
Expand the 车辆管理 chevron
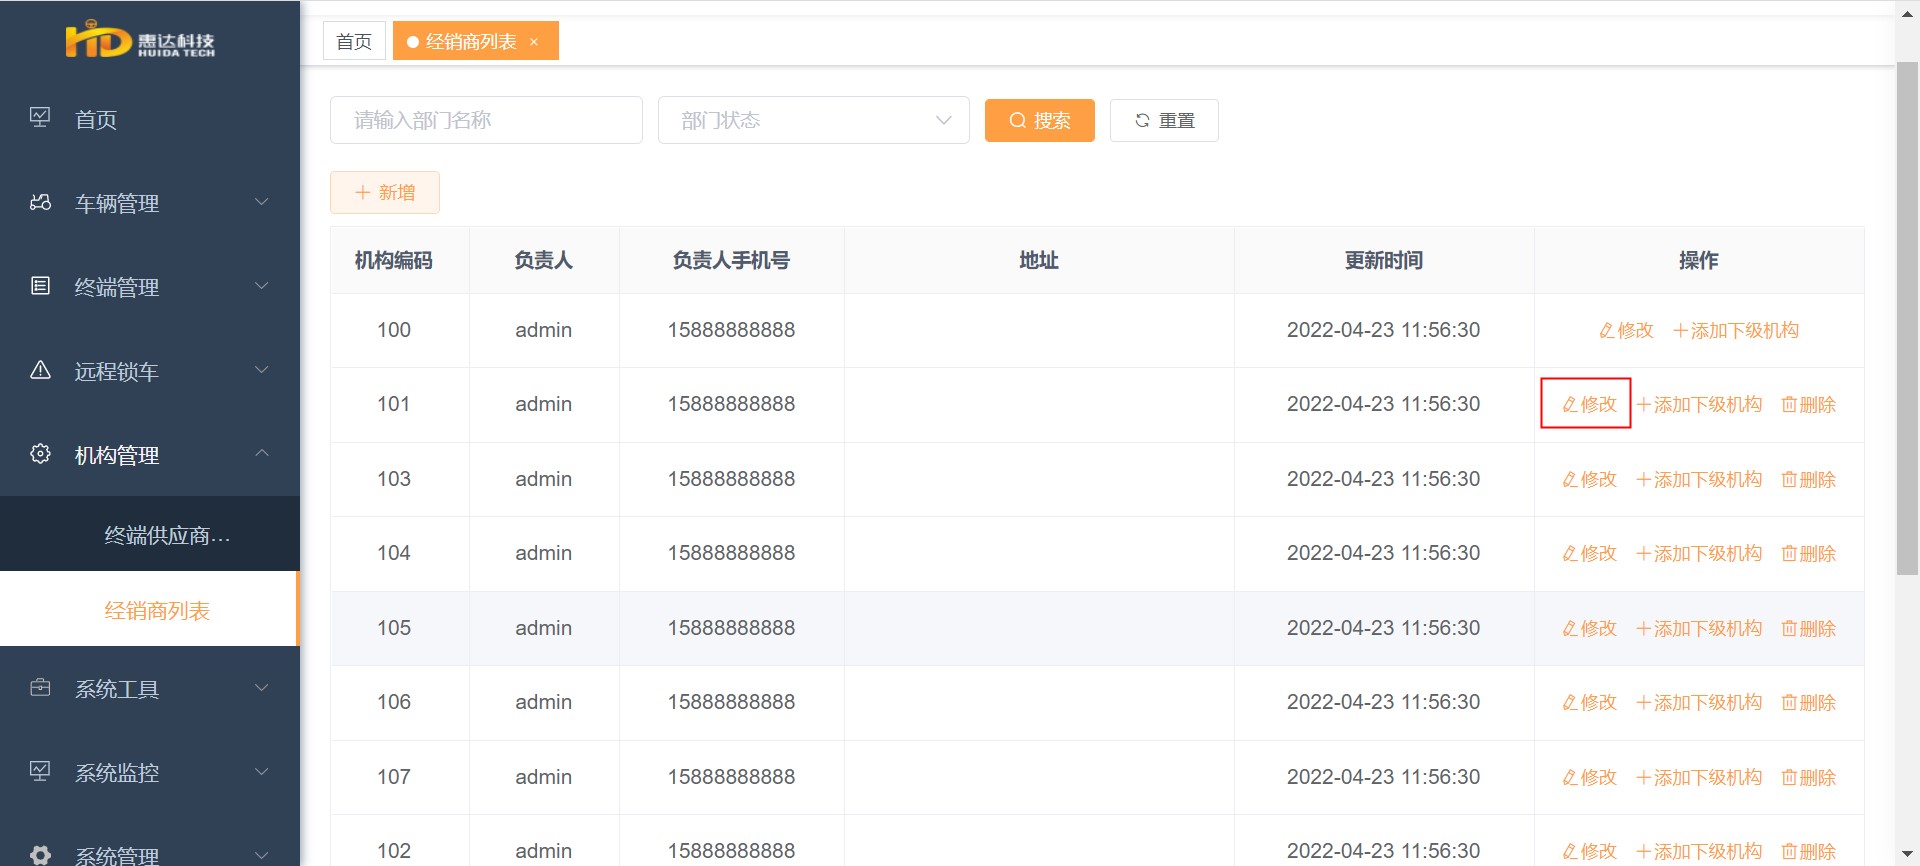click(x=261, y=202)
